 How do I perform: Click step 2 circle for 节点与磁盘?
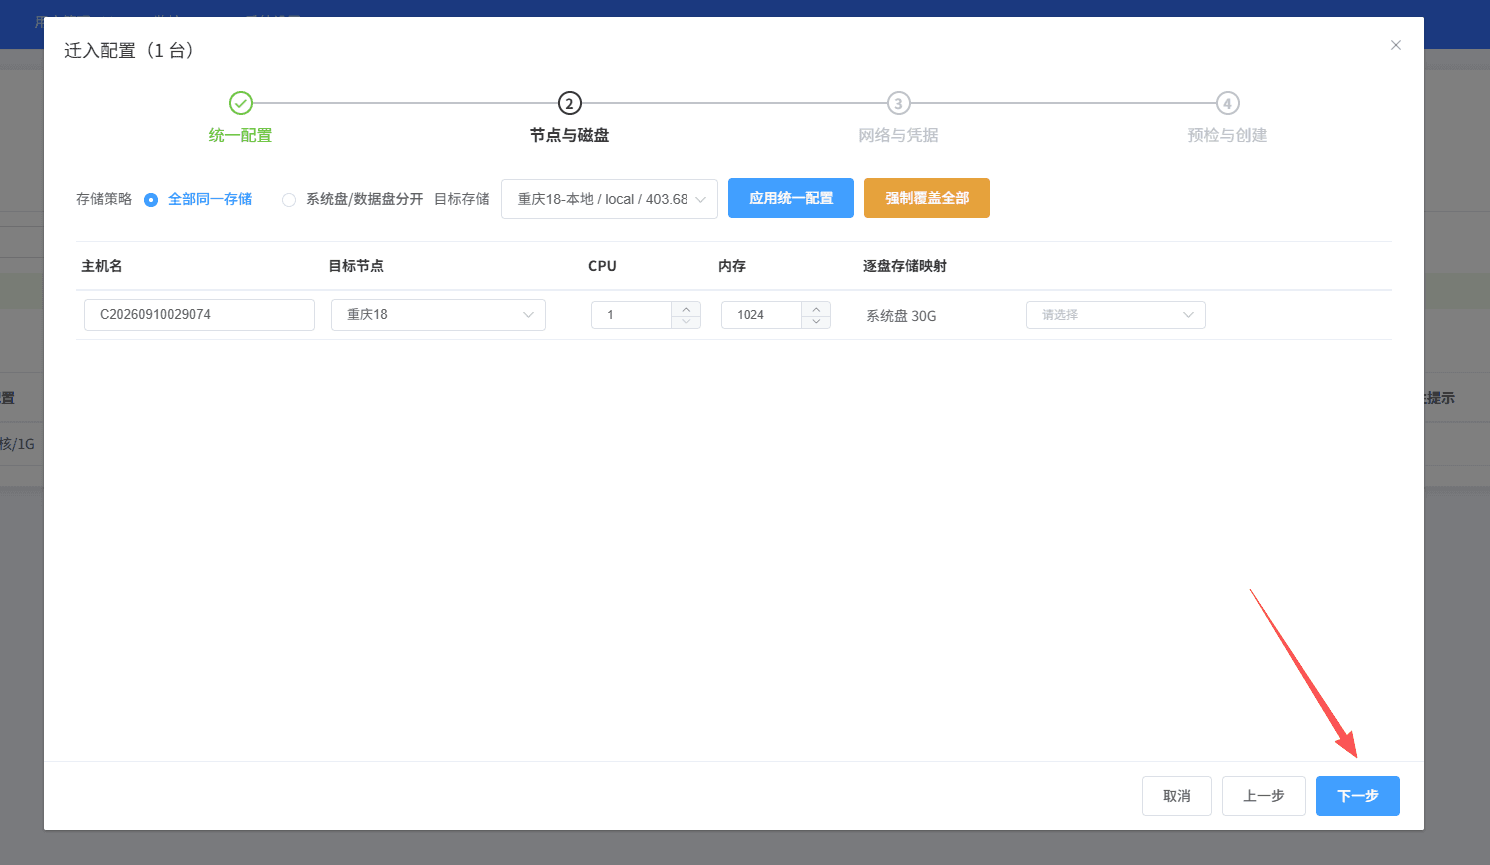[x=570, y=103]
